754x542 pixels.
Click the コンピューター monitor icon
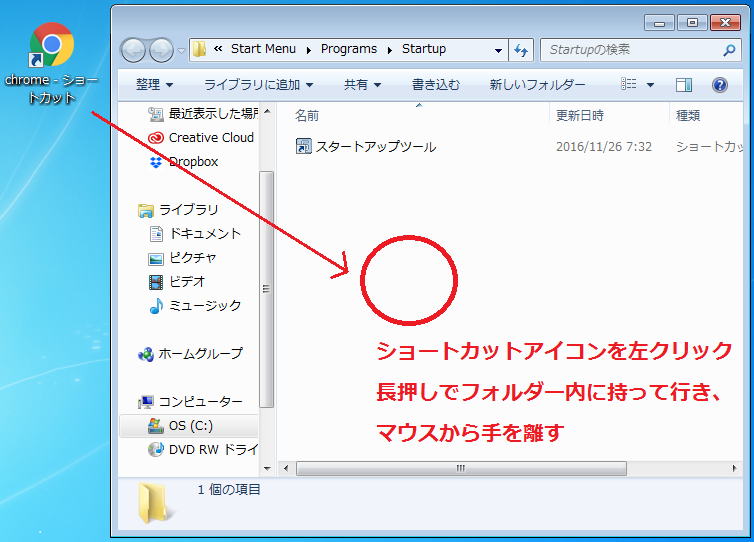146,402
